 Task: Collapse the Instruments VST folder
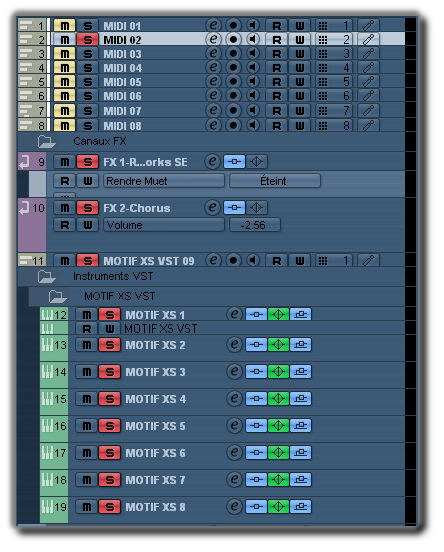tap(46, 276)
